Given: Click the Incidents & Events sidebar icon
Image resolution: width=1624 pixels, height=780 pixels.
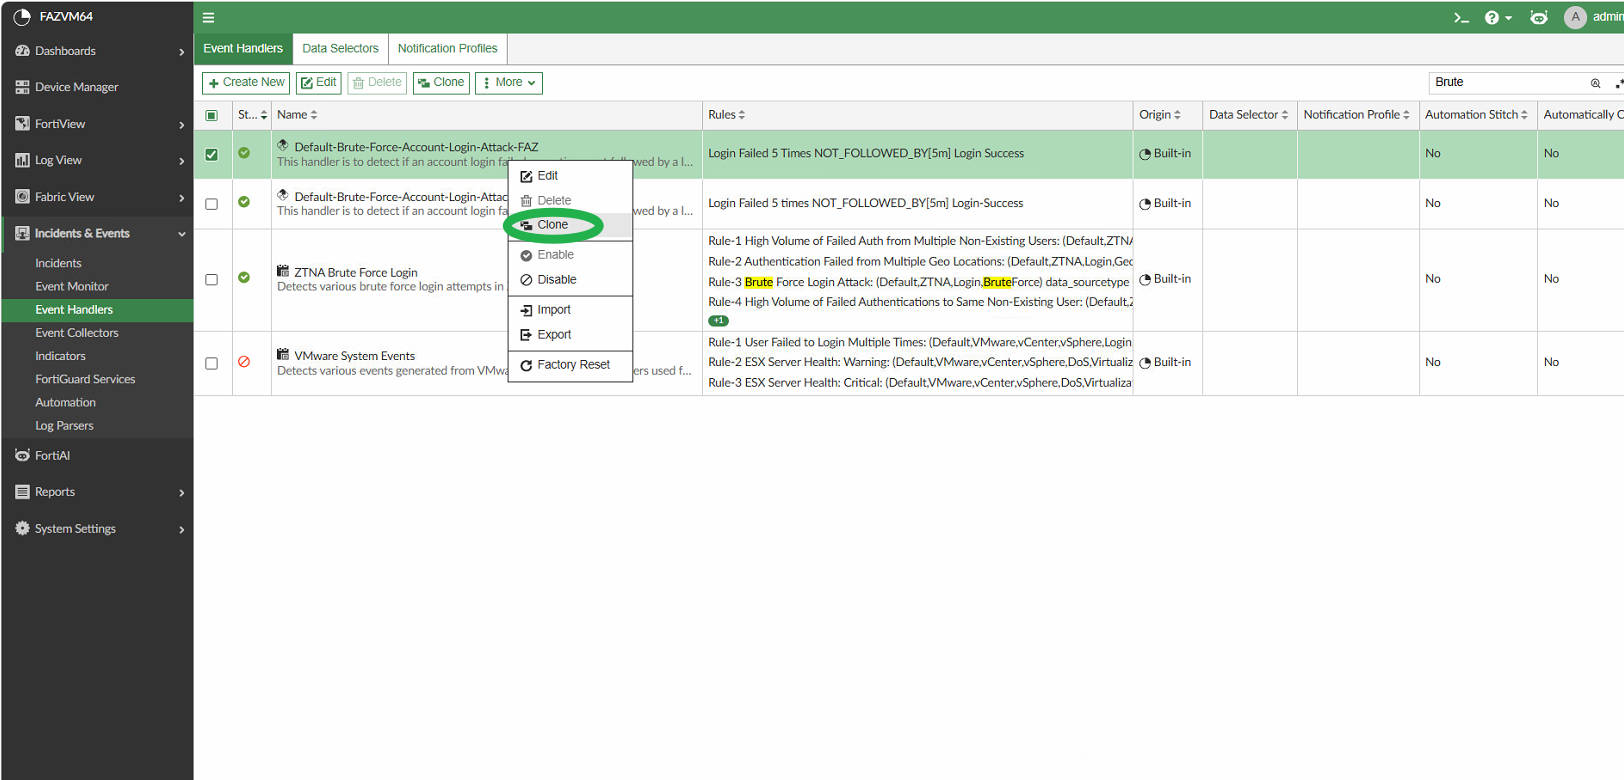Looking at the screenshot, I should [22, 233].
